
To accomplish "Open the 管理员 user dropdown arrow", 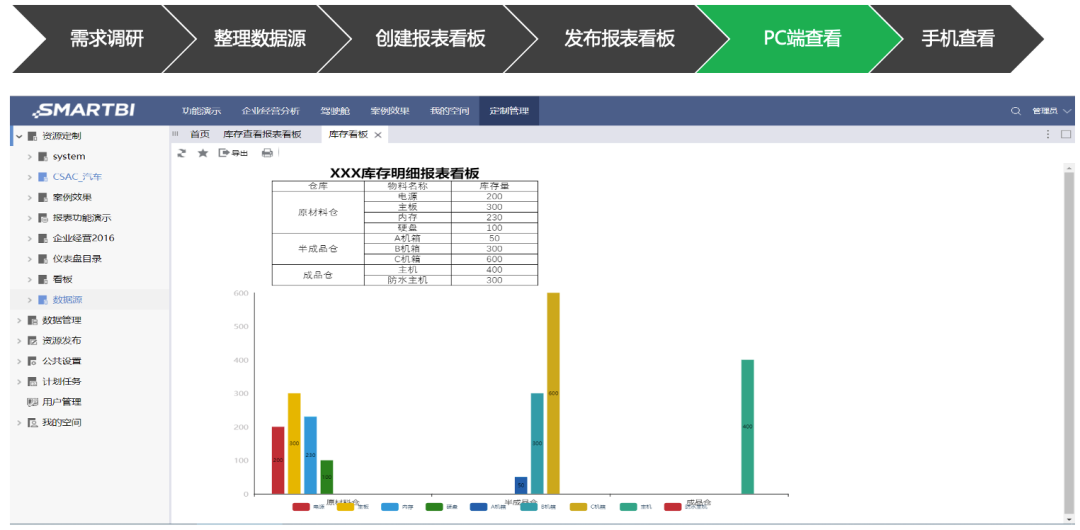I will (x=1067, y=111).
